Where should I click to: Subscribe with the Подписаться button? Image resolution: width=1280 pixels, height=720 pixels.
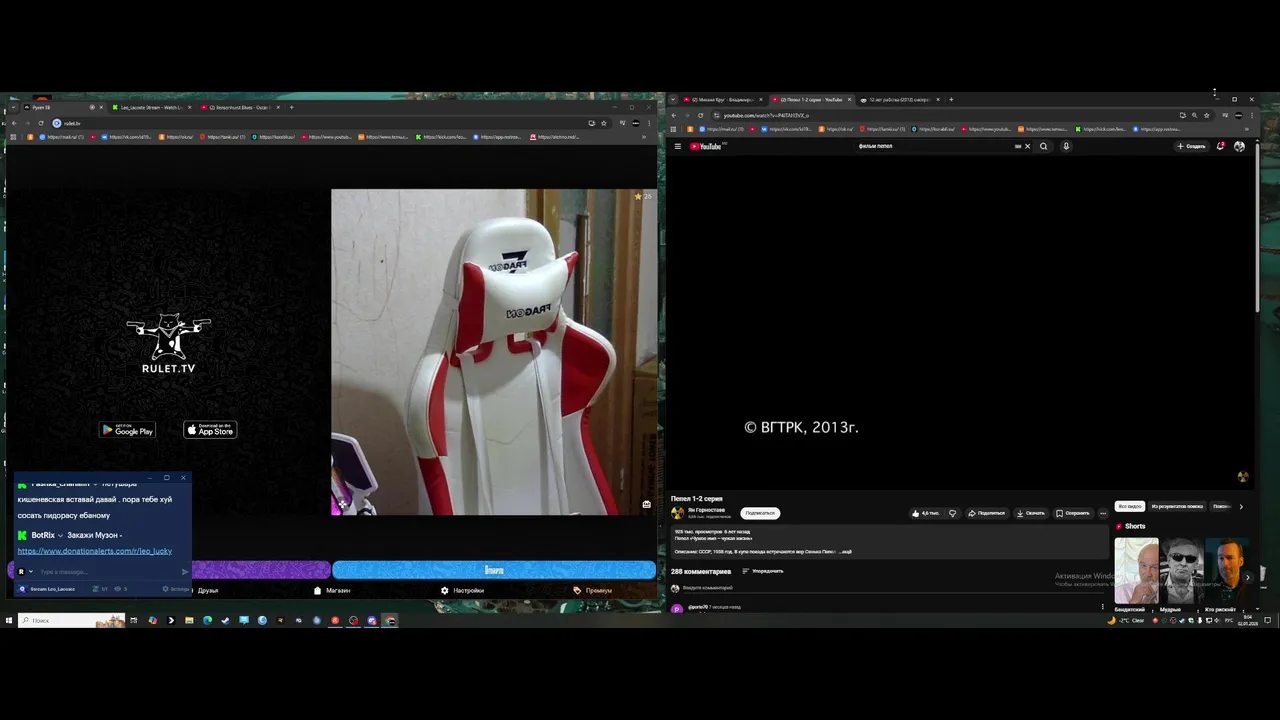click(x=760, y=513)
